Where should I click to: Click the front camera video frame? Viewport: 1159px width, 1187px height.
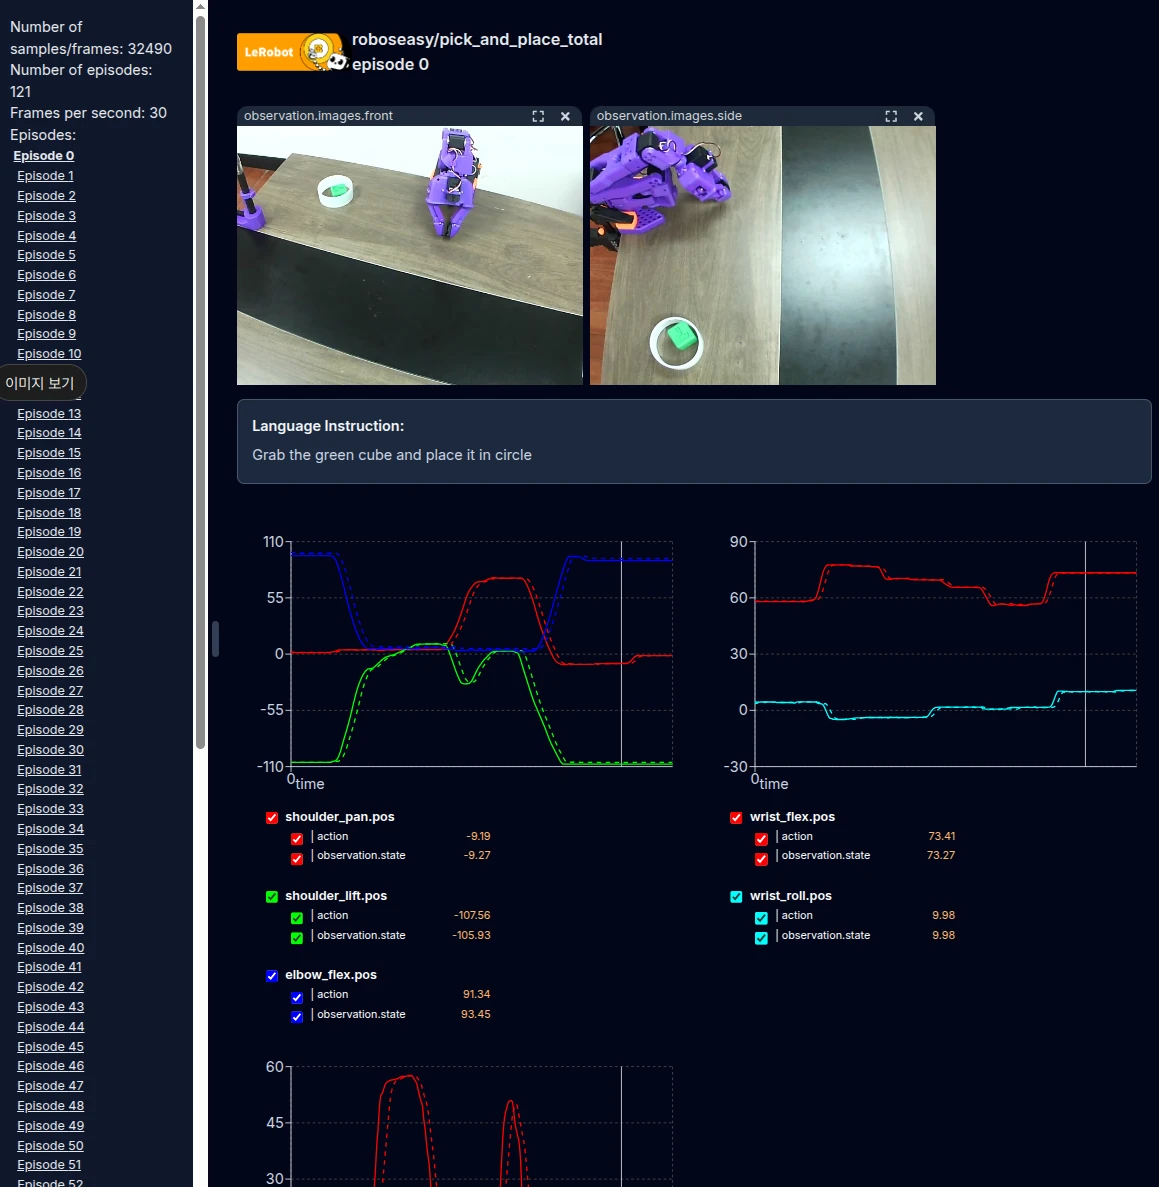pos(410,255)
